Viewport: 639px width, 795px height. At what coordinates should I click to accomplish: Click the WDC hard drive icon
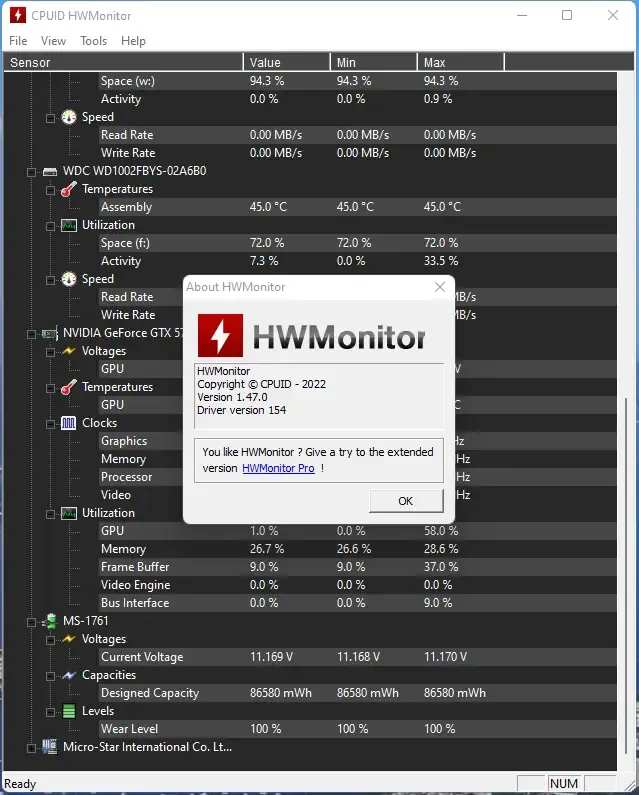pos(50,171)
